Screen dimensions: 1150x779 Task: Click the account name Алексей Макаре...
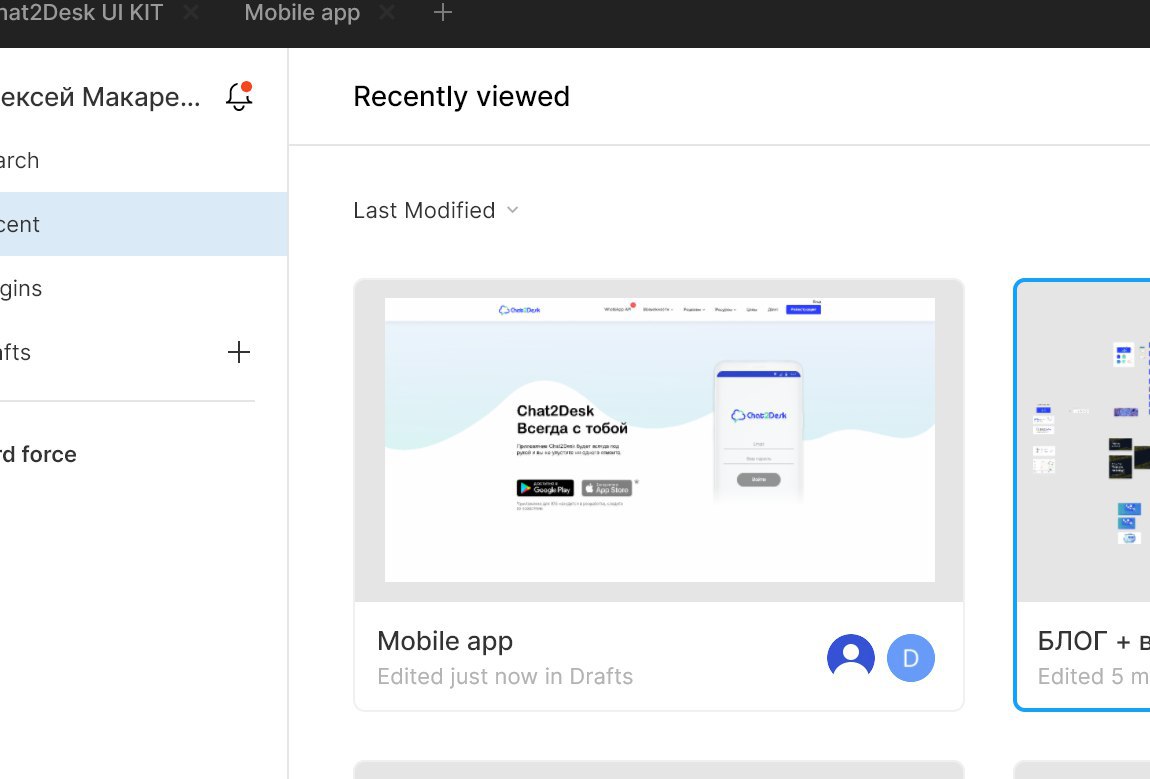100,97
